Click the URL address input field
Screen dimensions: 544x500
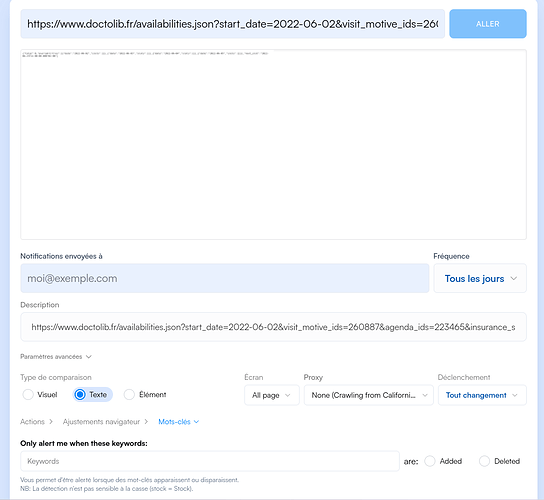[x=232, y=24]
